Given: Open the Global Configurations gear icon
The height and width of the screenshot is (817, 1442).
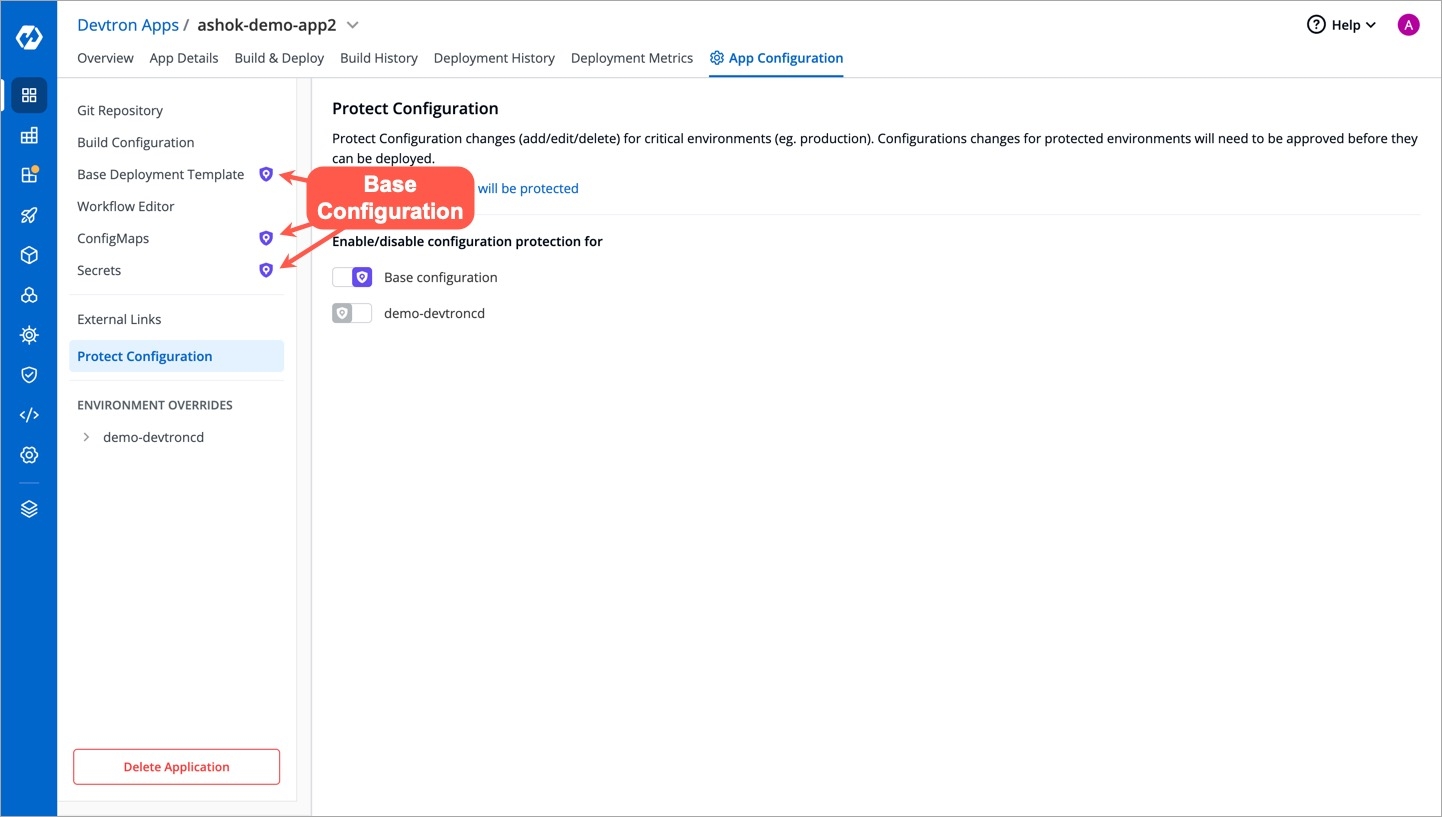Looking at the screenshot, I should (29, 455).
